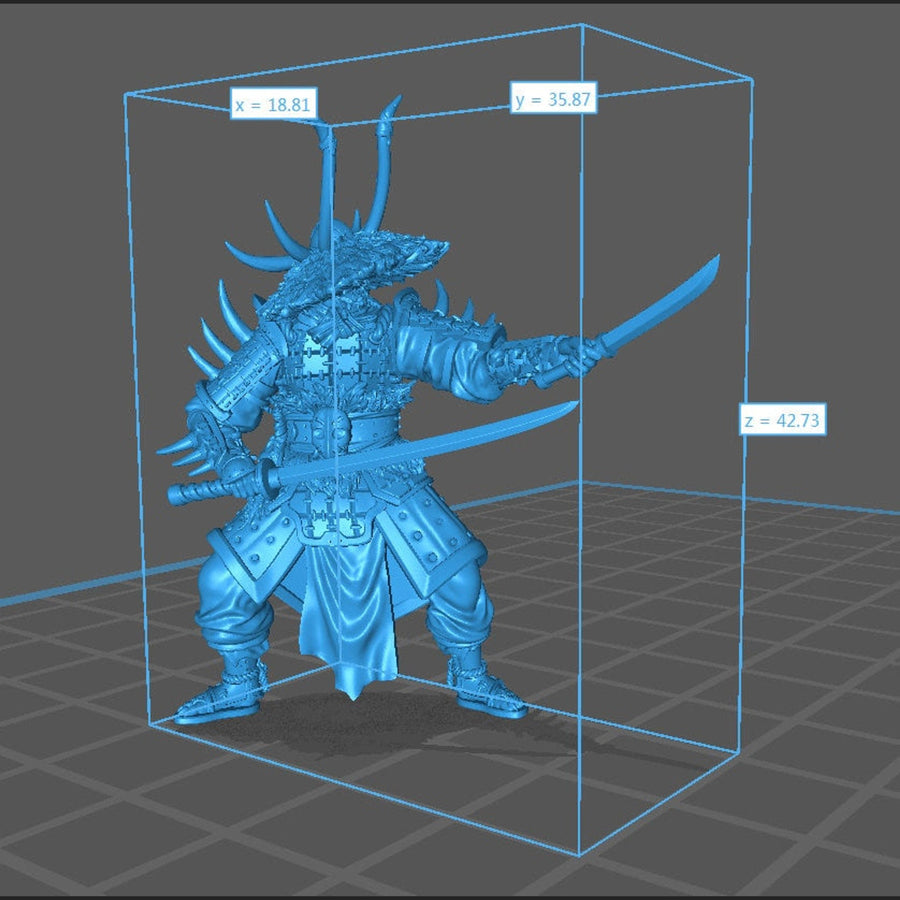Click the x = 18.81 dimension label
900x900 pixels.
point(275,104)
